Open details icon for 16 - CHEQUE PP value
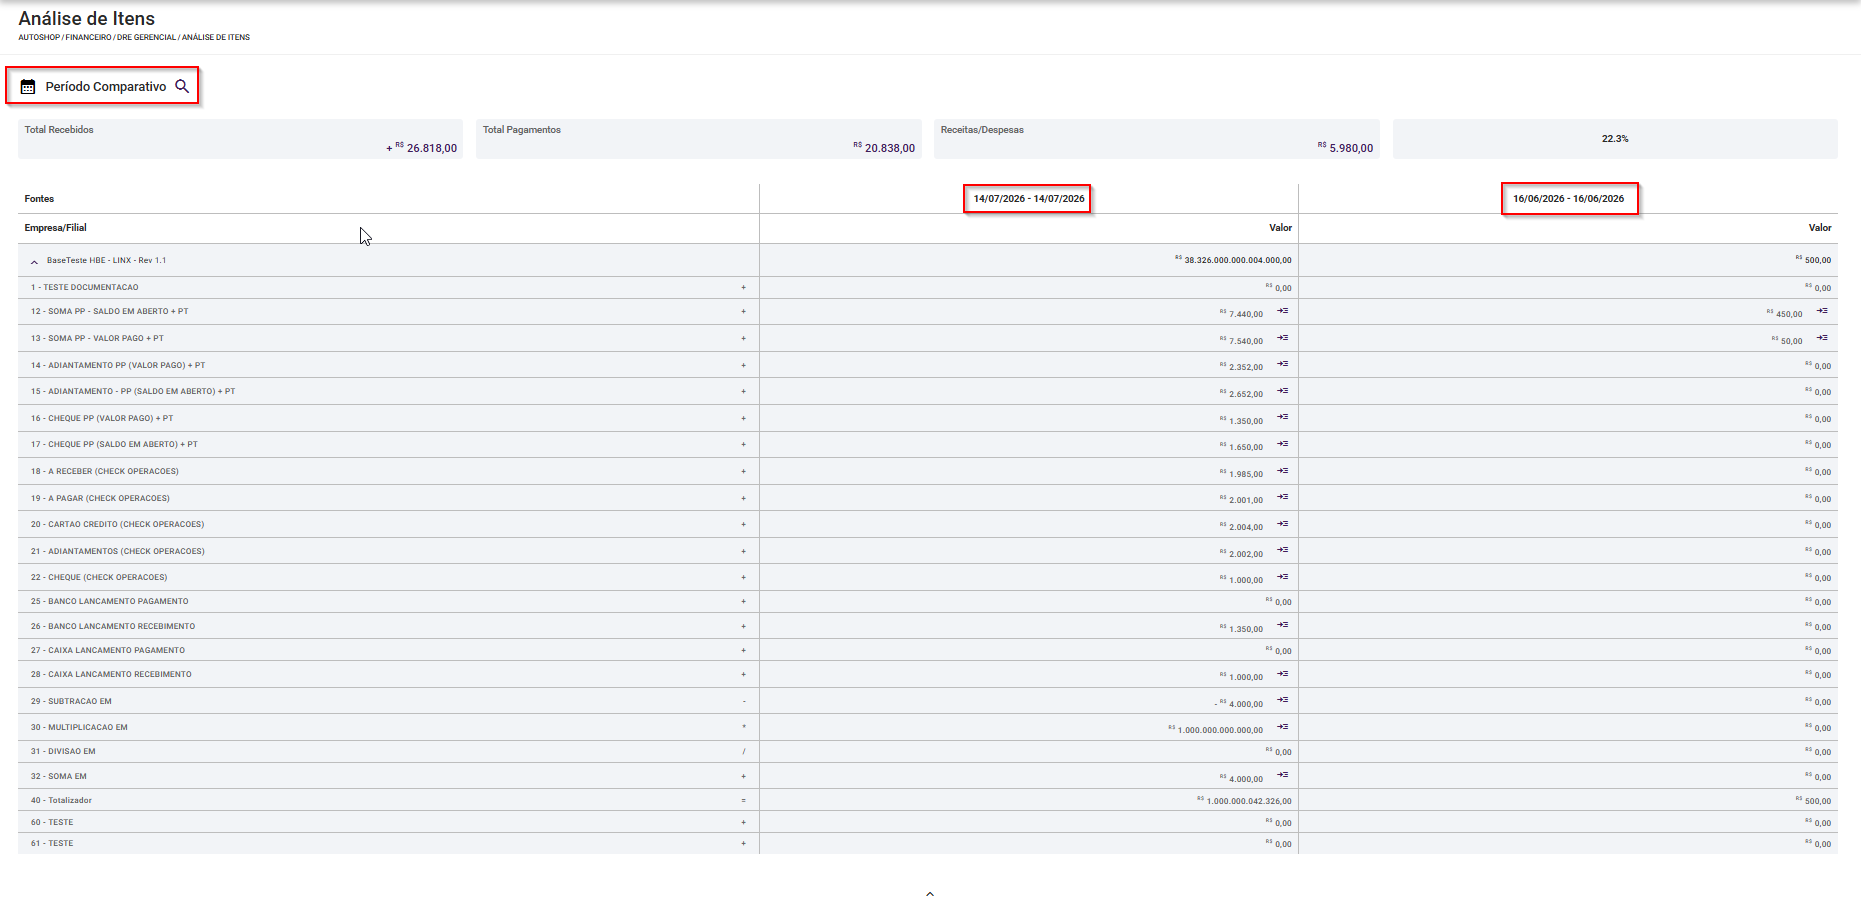This screenshot has width=1861, height=900. pos(1282,417)
